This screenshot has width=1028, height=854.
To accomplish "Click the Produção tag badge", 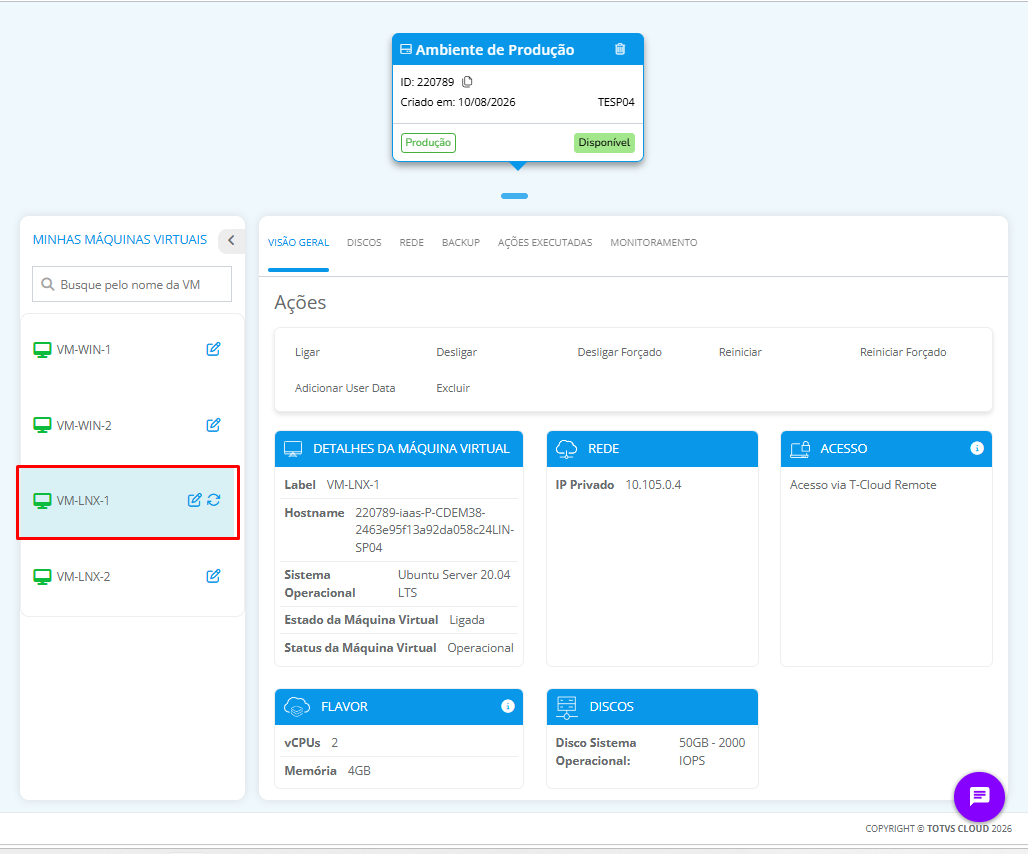I will (x=428, y=142).
